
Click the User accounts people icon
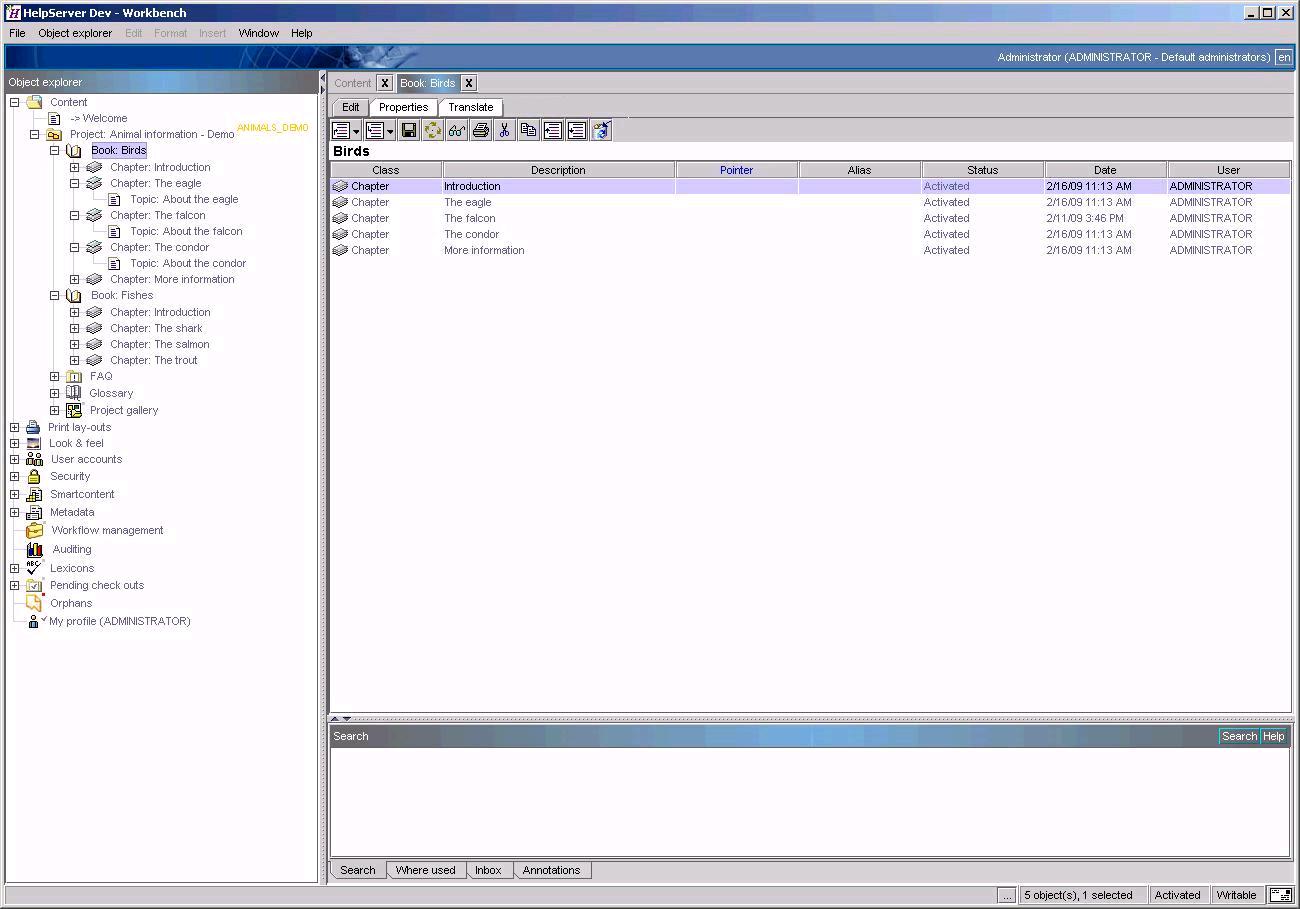click(x=34, y=459)
